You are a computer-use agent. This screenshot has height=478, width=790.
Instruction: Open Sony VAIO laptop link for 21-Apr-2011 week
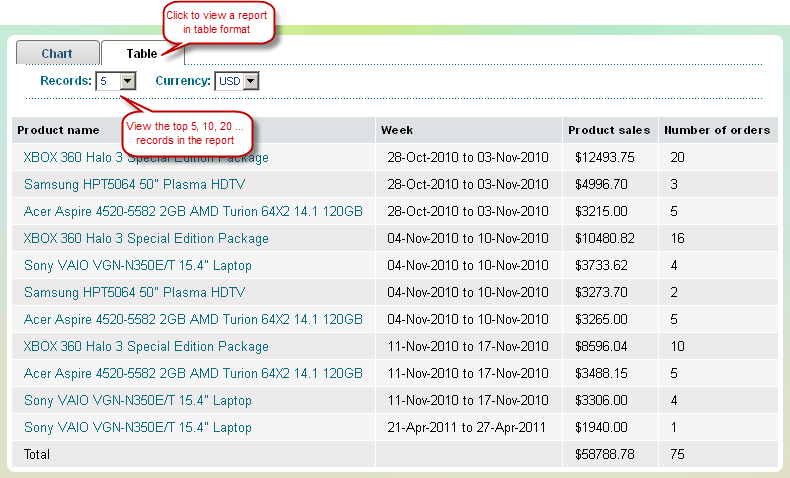(138, 428)
